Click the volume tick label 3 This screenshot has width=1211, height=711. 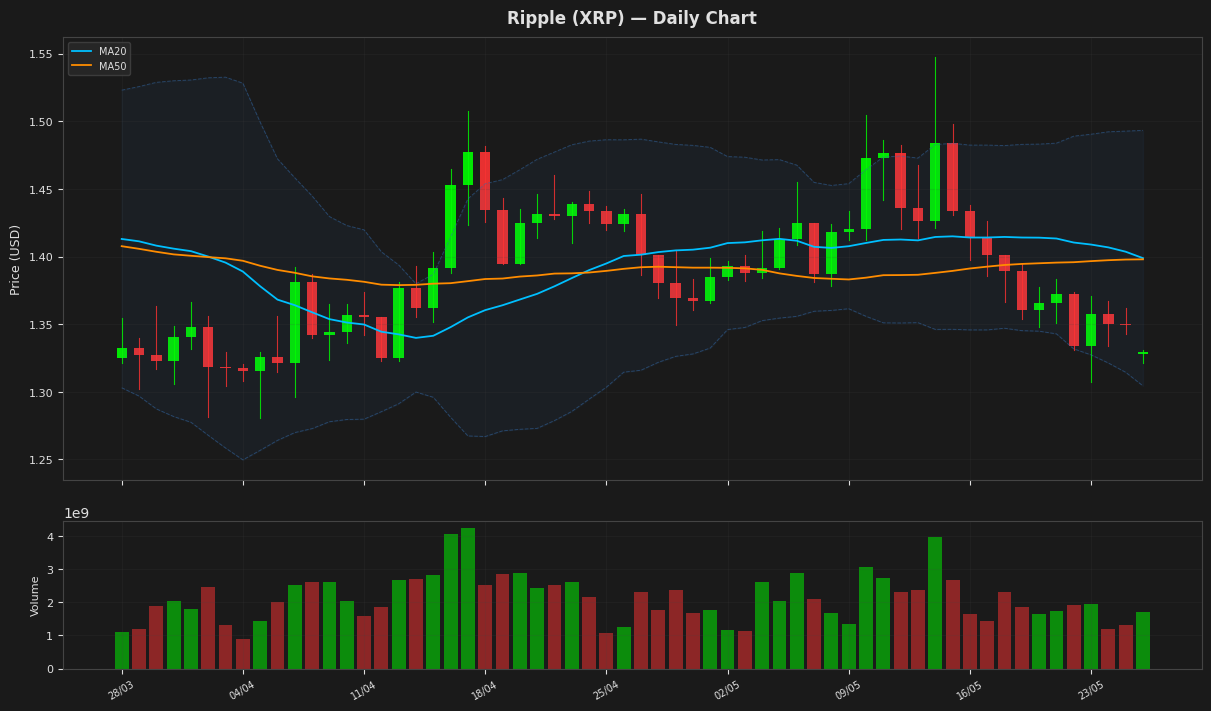point(52,570)
